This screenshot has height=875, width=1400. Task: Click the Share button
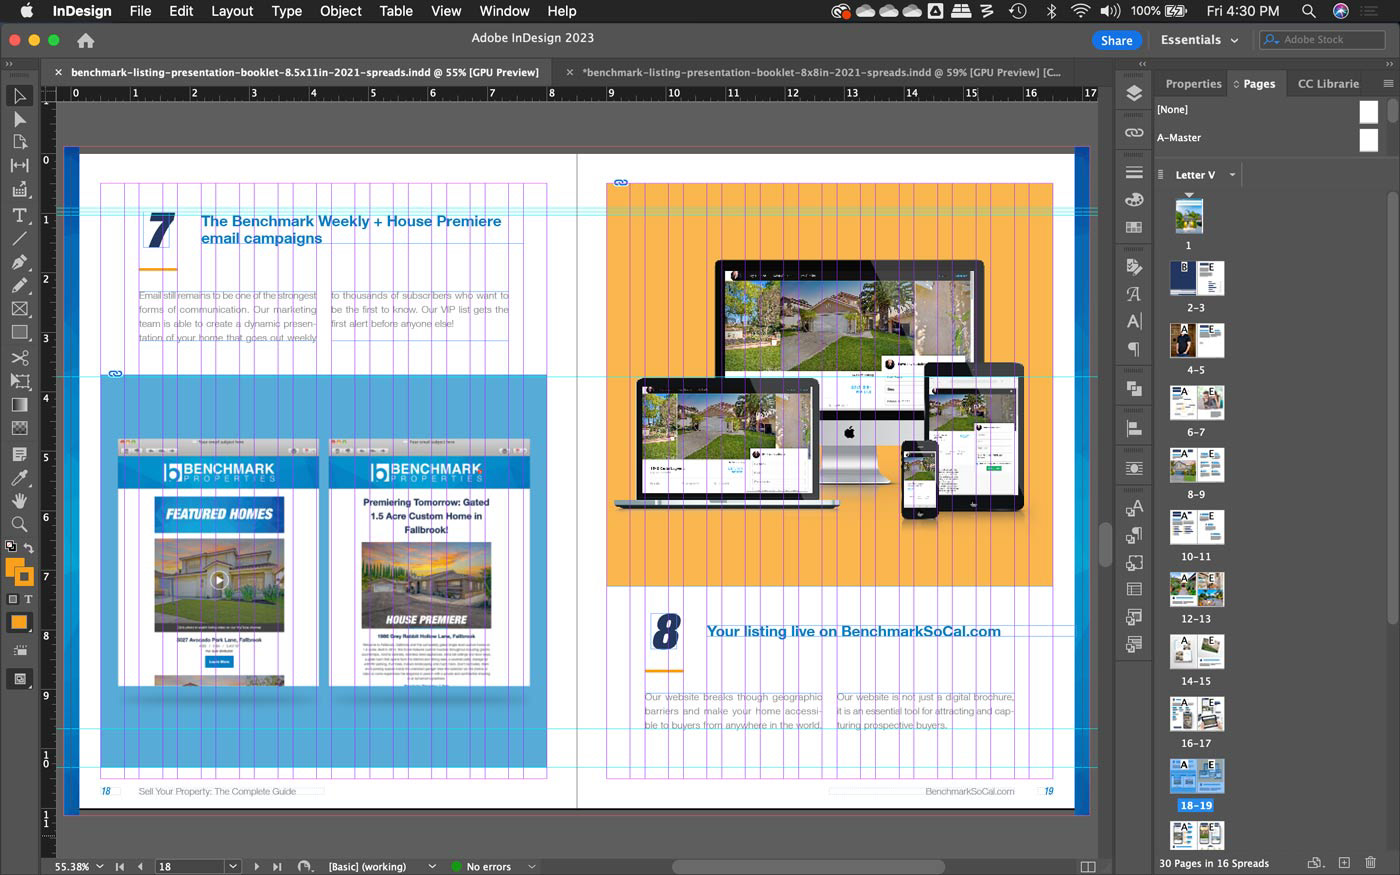pyautogui.click(x=1116, y=40)
